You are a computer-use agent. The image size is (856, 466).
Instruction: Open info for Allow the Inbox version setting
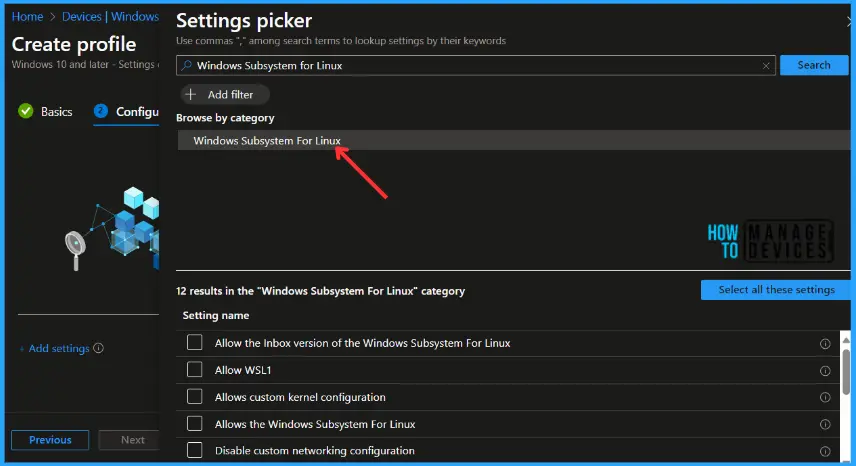[x=825, y=344]
